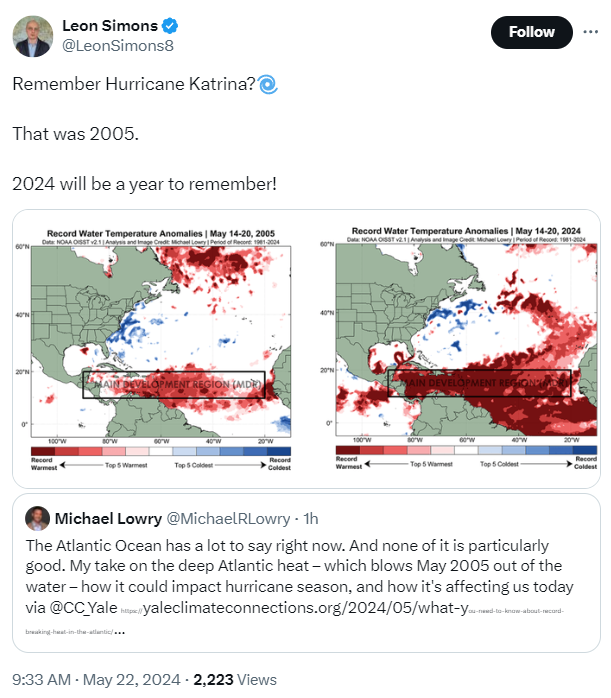Click the Record Coldest legend swatch on the 2024 map
Viewport: 611px width, 698px height.
pos(585,451)
